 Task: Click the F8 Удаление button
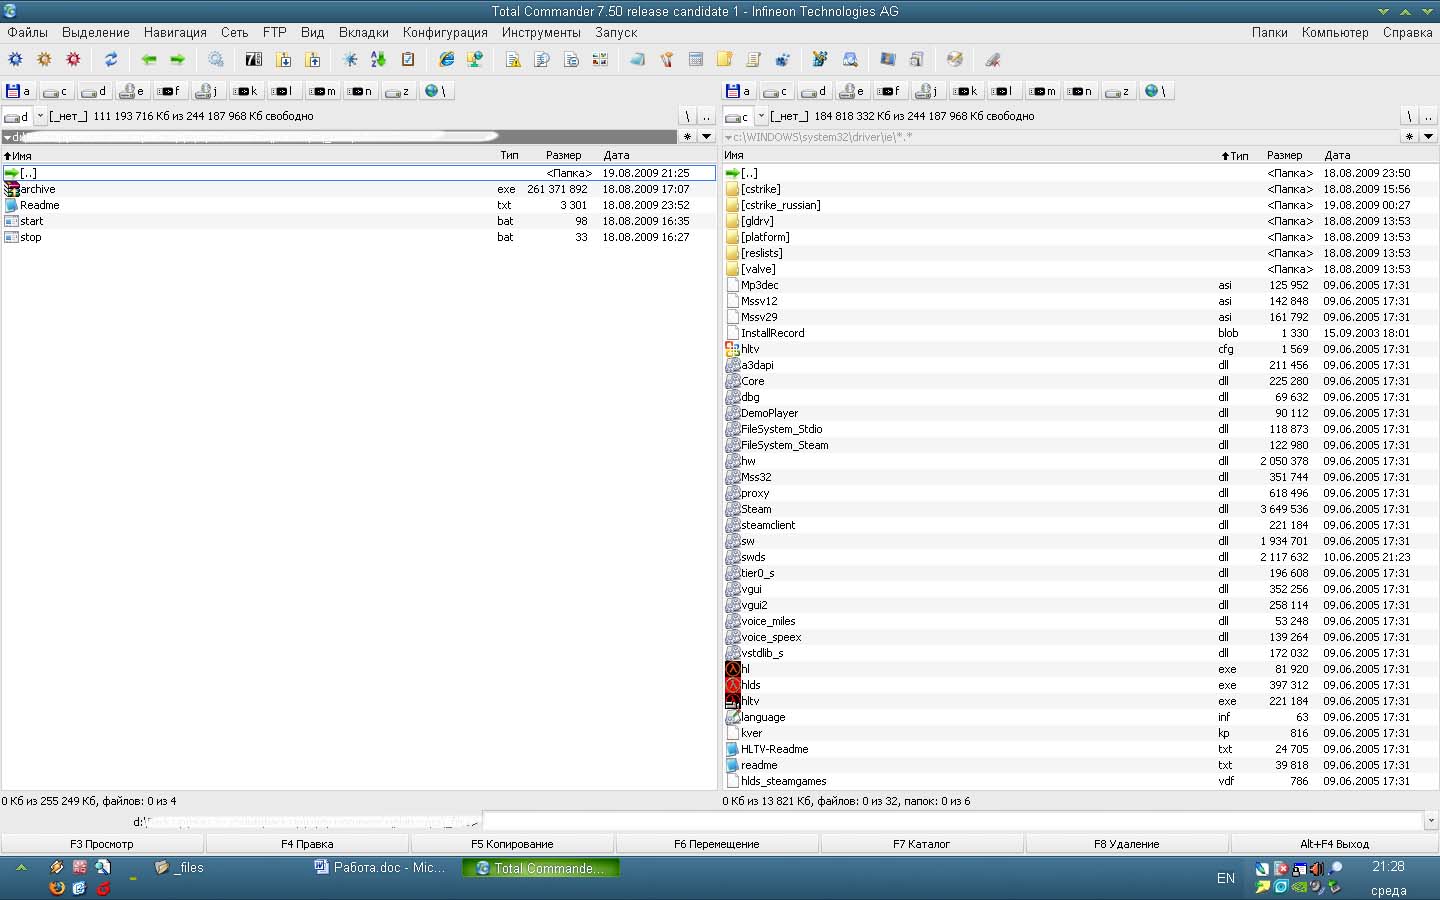pyautogui.click(x=1126, y=844)
